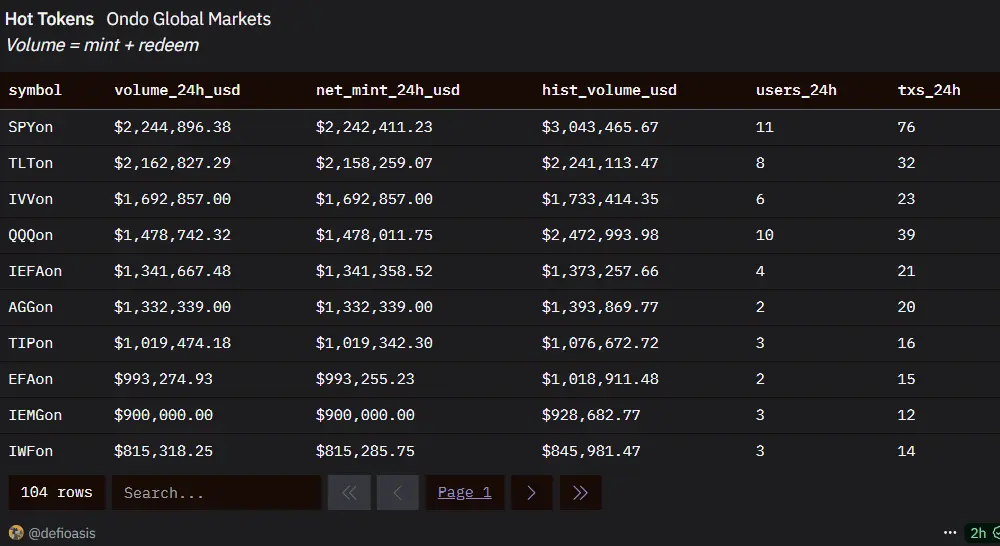Viewport: 1000px width, 546px height.
Task: Click the Hot Tokens title
Action: [49, 19]
